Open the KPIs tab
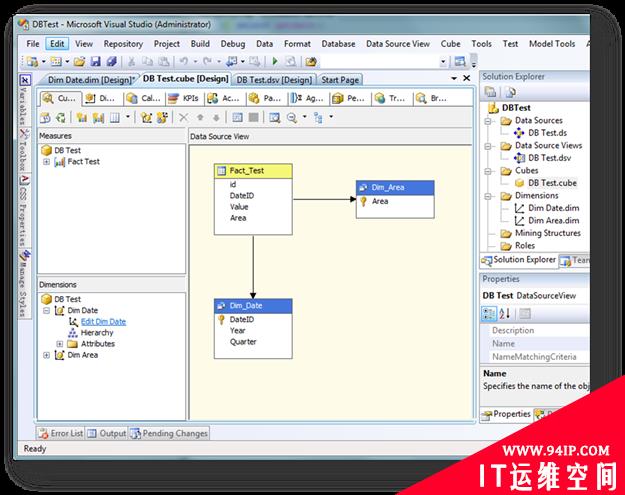The width and height of the screenshot is (625, 495). click(183, 98)
